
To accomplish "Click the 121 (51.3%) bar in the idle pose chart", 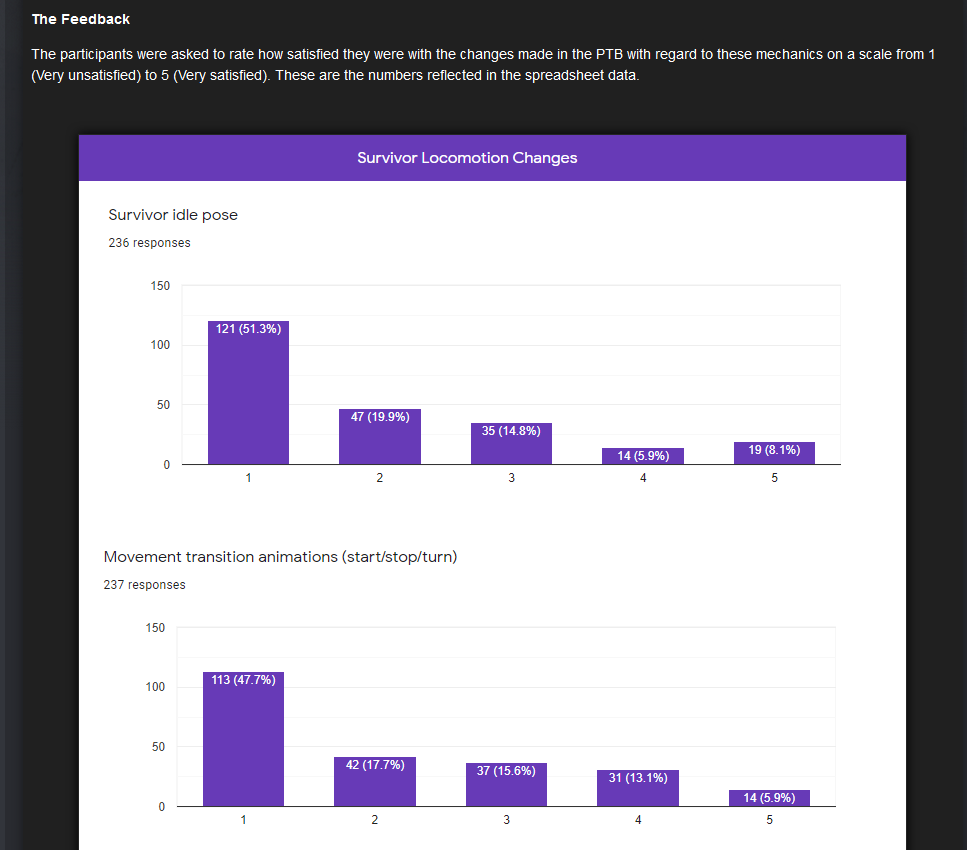I will (249, 392).
